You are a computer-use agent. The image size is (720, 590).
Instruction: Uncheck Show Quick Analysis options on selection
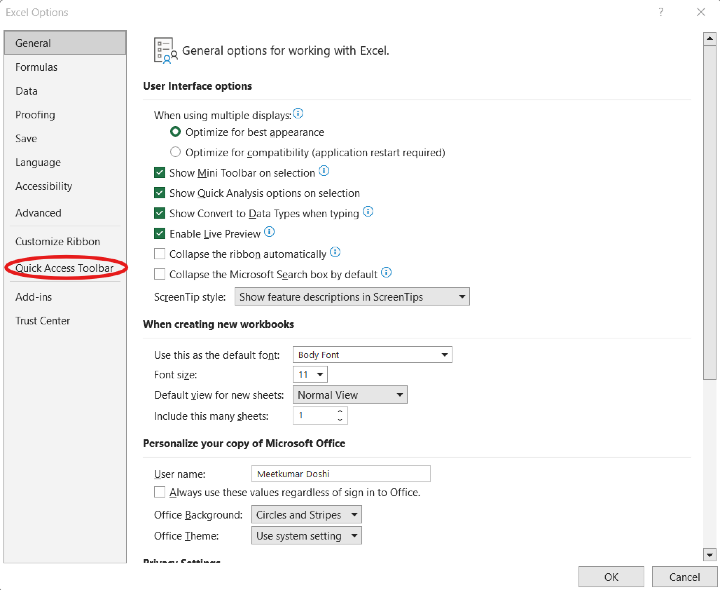point(160,193)
